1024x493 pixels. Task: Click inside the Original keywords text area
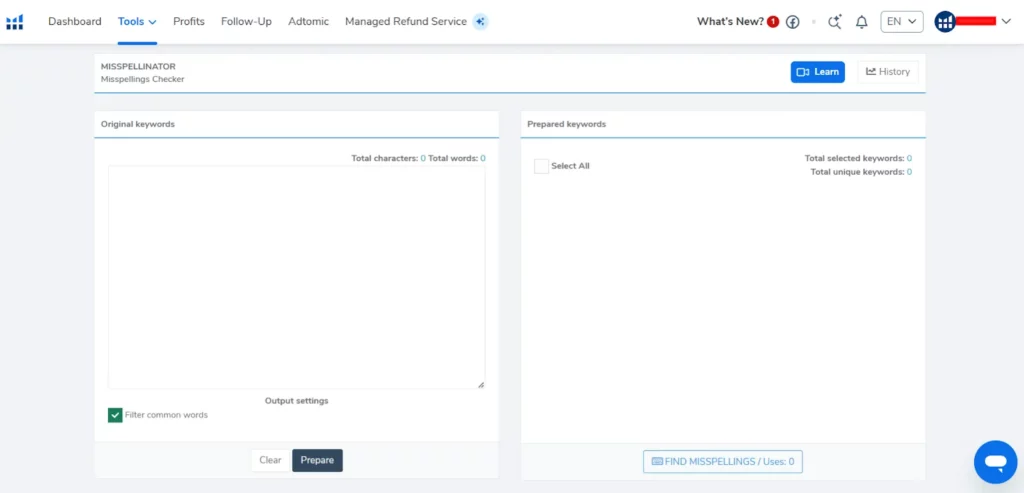pos(296,277)
